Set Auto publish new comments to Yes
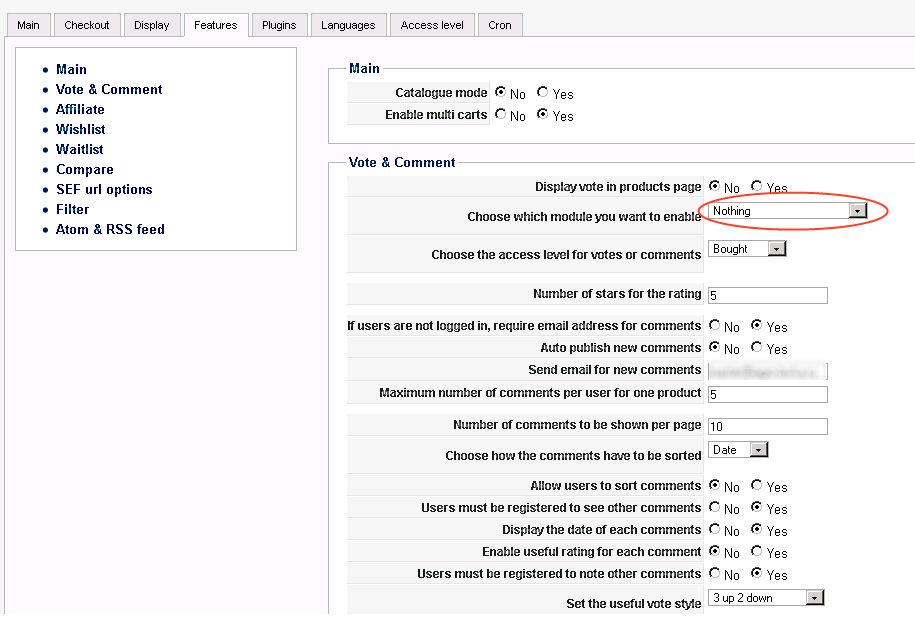Screen dimensions: 915x619 coord(756,348)
